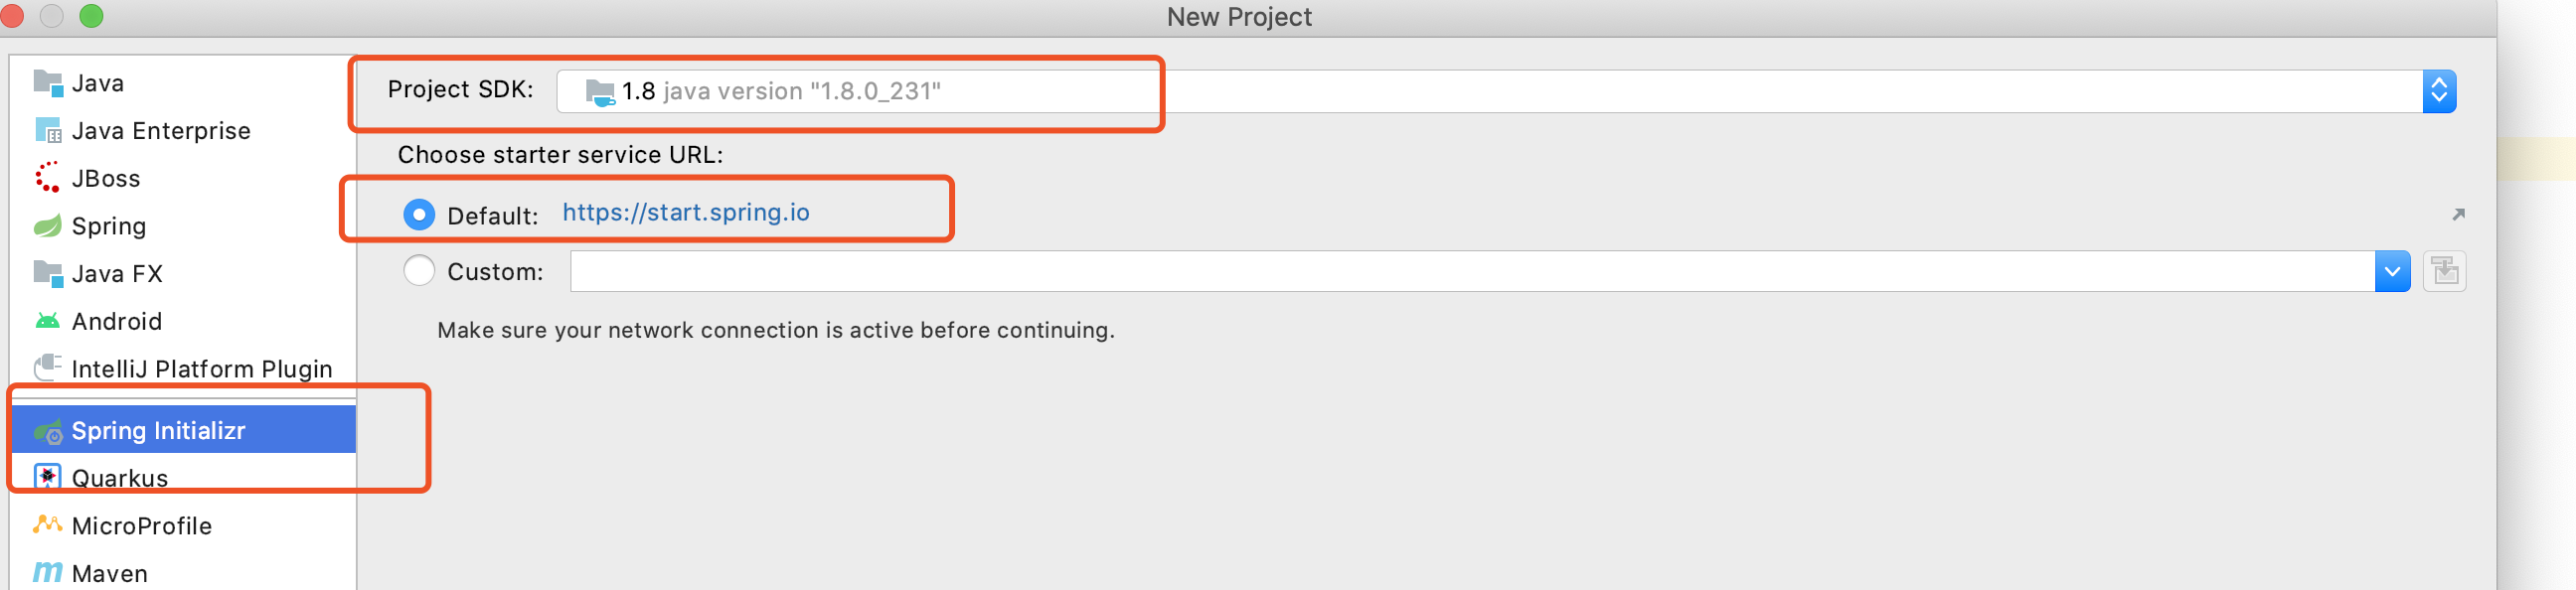Click the MicroProfile icon

tap(47, 525)
